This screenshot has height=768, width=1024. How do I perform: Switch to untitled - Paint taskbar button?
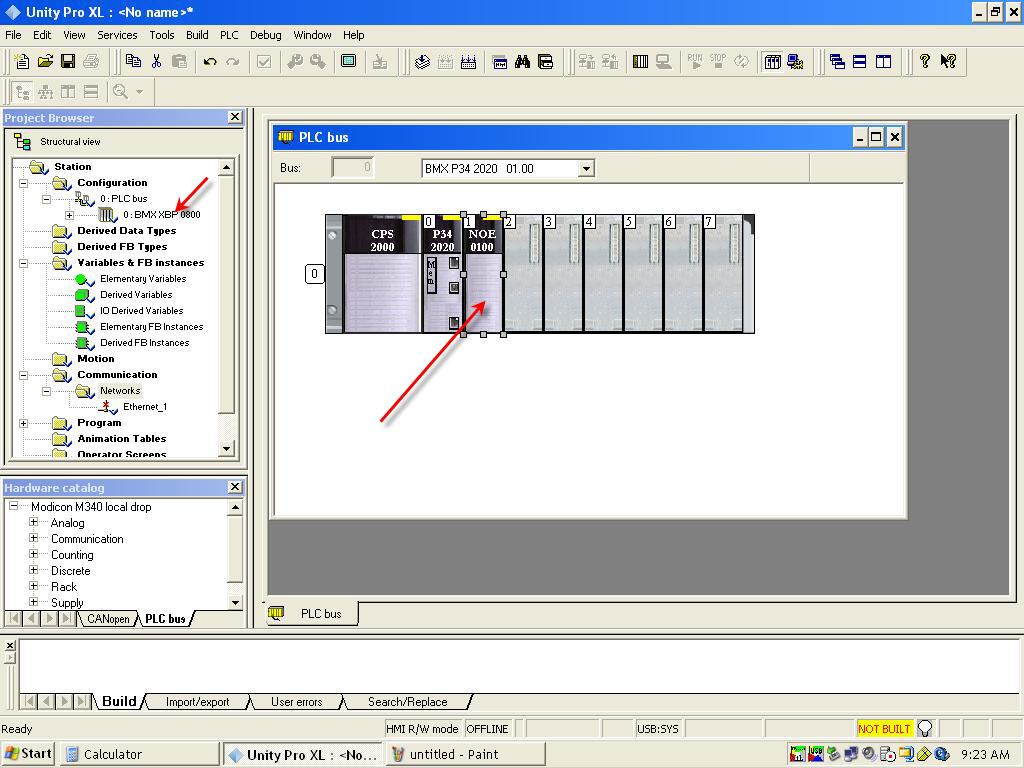pyautogui.click(x=465, y=754)
